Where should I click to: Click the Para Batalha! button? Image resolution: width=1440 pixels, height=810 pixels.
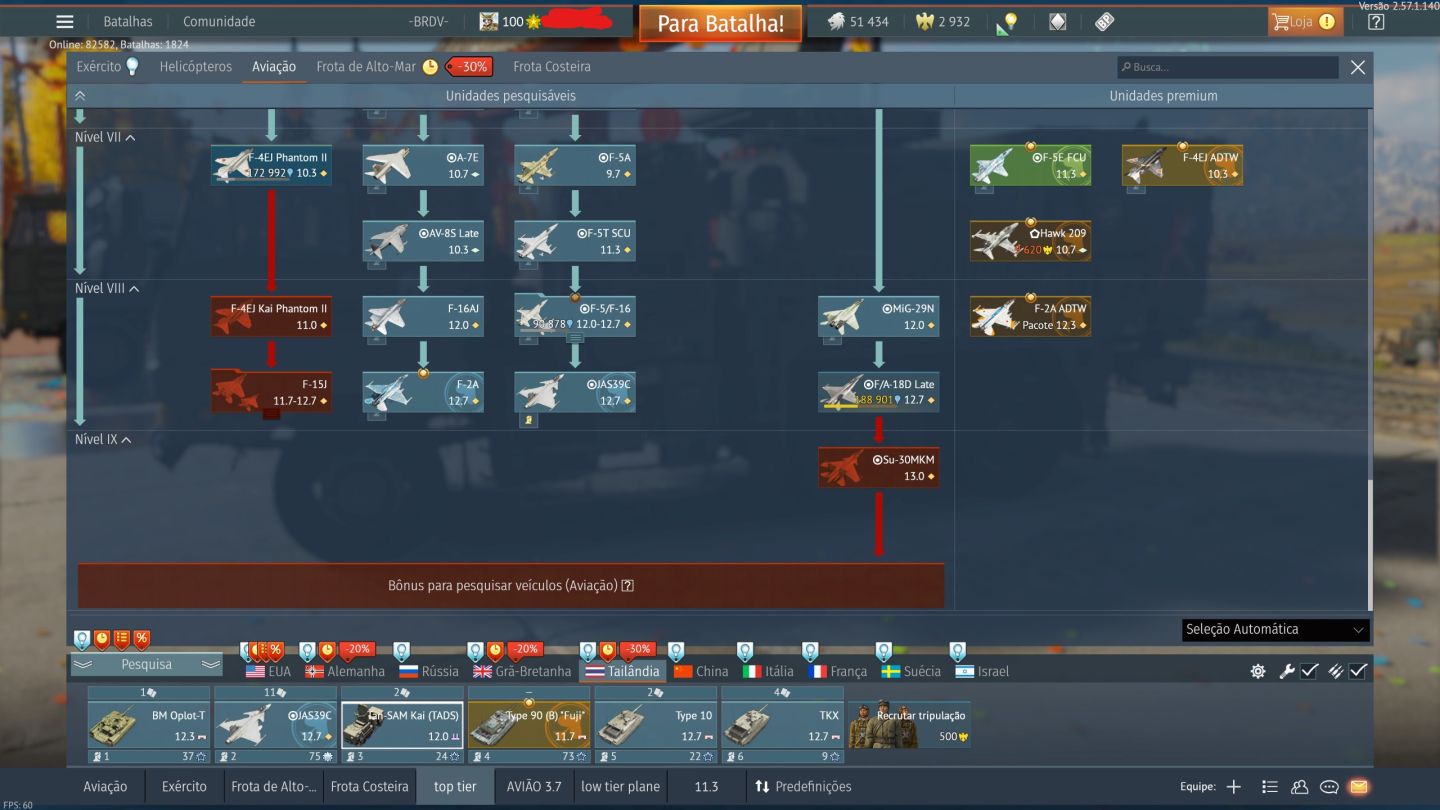pos(720,23)
